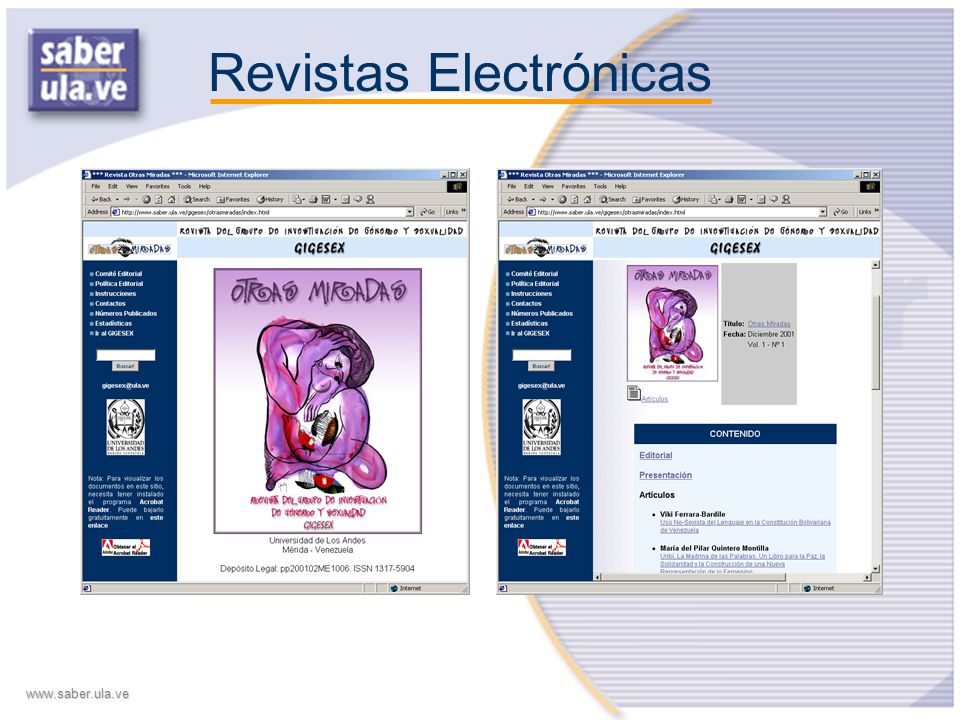Click the Home icon in the left browser window
The width and height of the screenshot is (960, 720).
click(171, 199)
